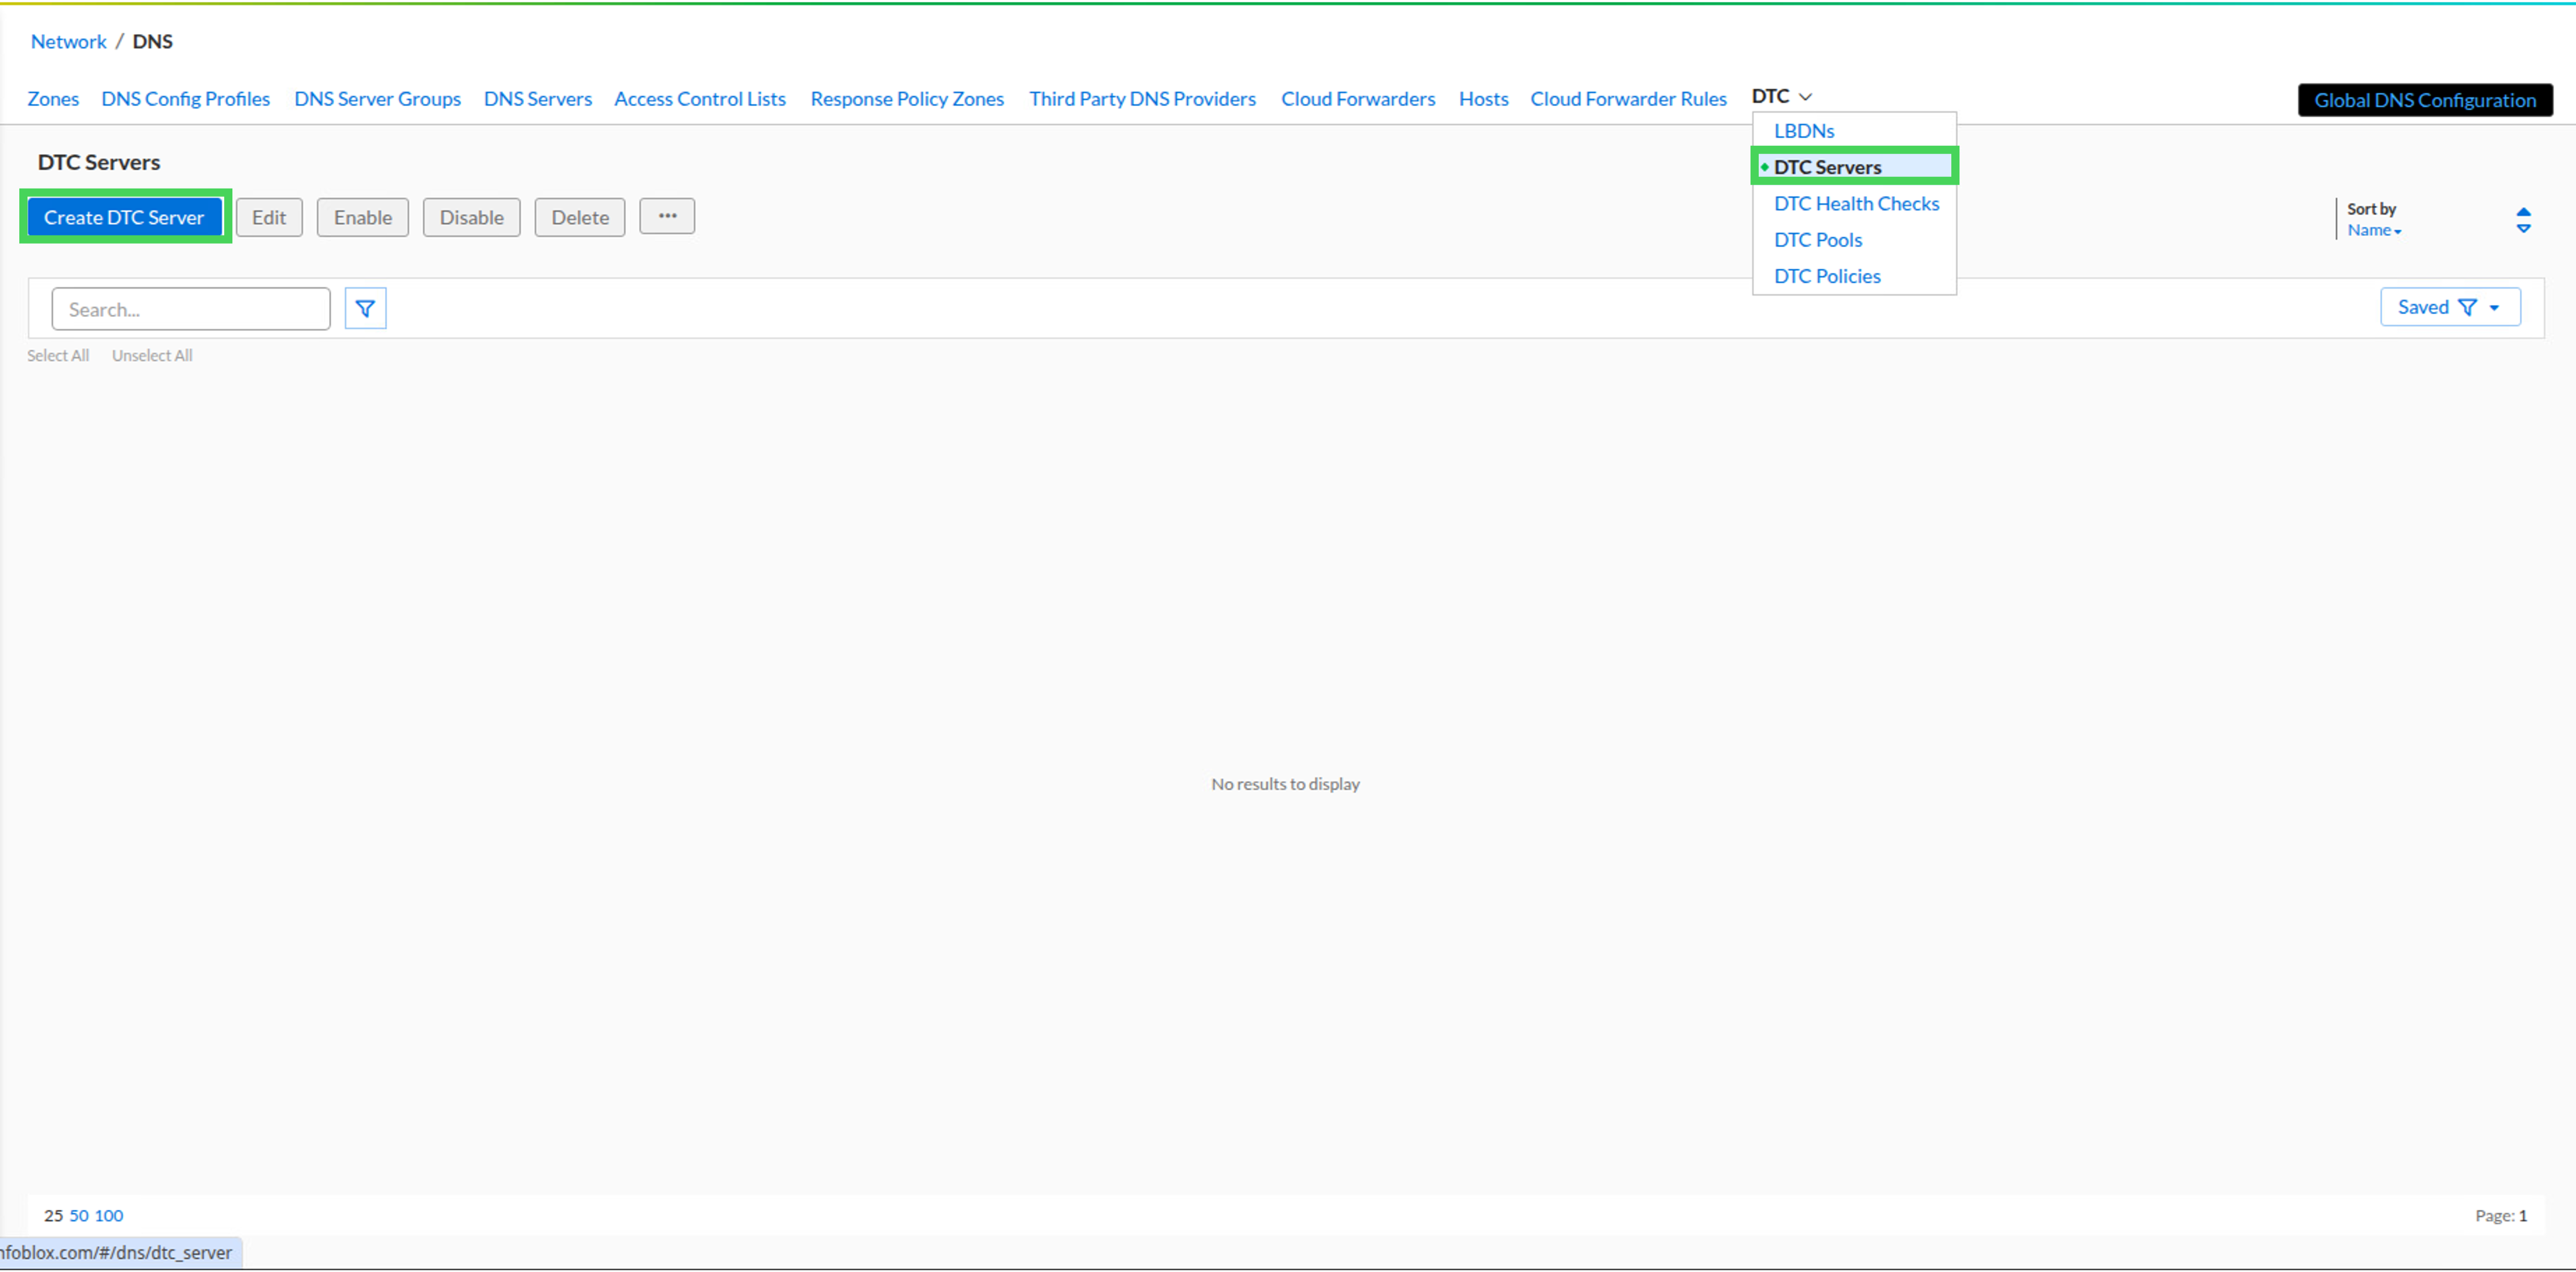
Task: Click the Unselect All link
Action: (152, 356)
